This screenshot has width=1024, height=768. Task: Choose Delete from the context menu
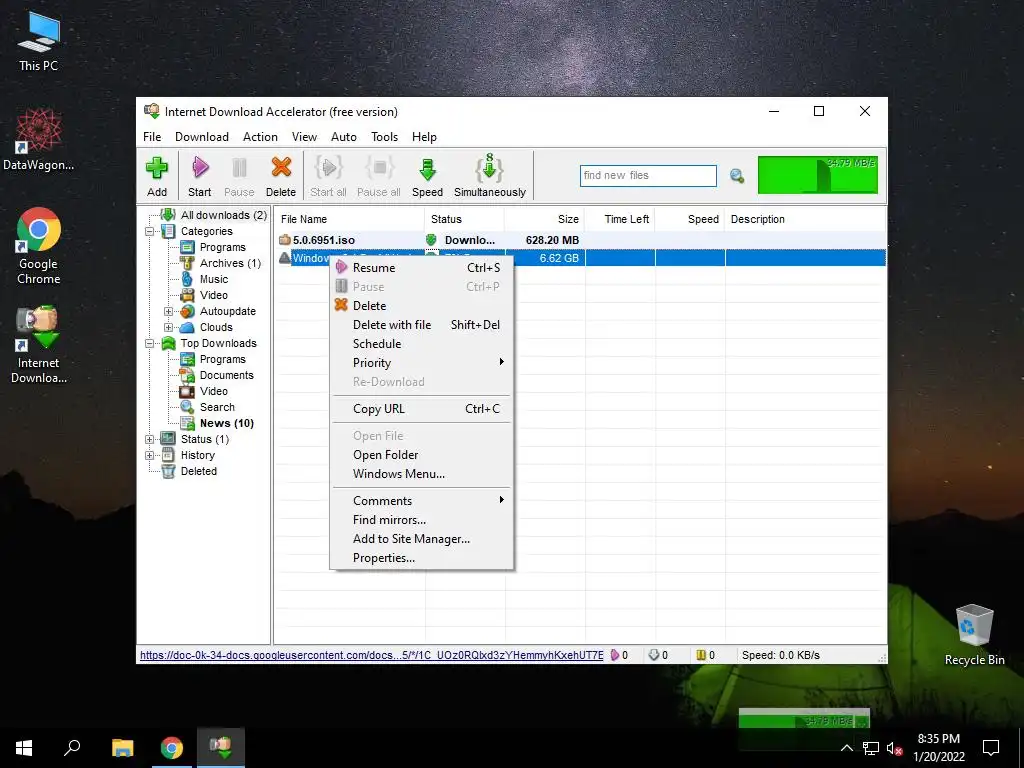(421, 306)
